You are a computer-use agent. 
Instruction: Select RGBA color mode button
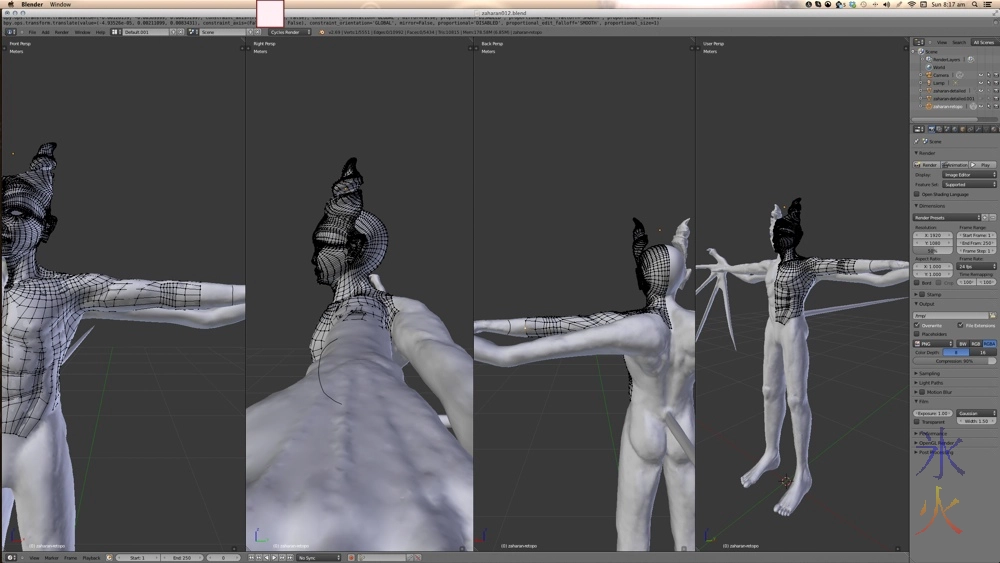[989, 343]
